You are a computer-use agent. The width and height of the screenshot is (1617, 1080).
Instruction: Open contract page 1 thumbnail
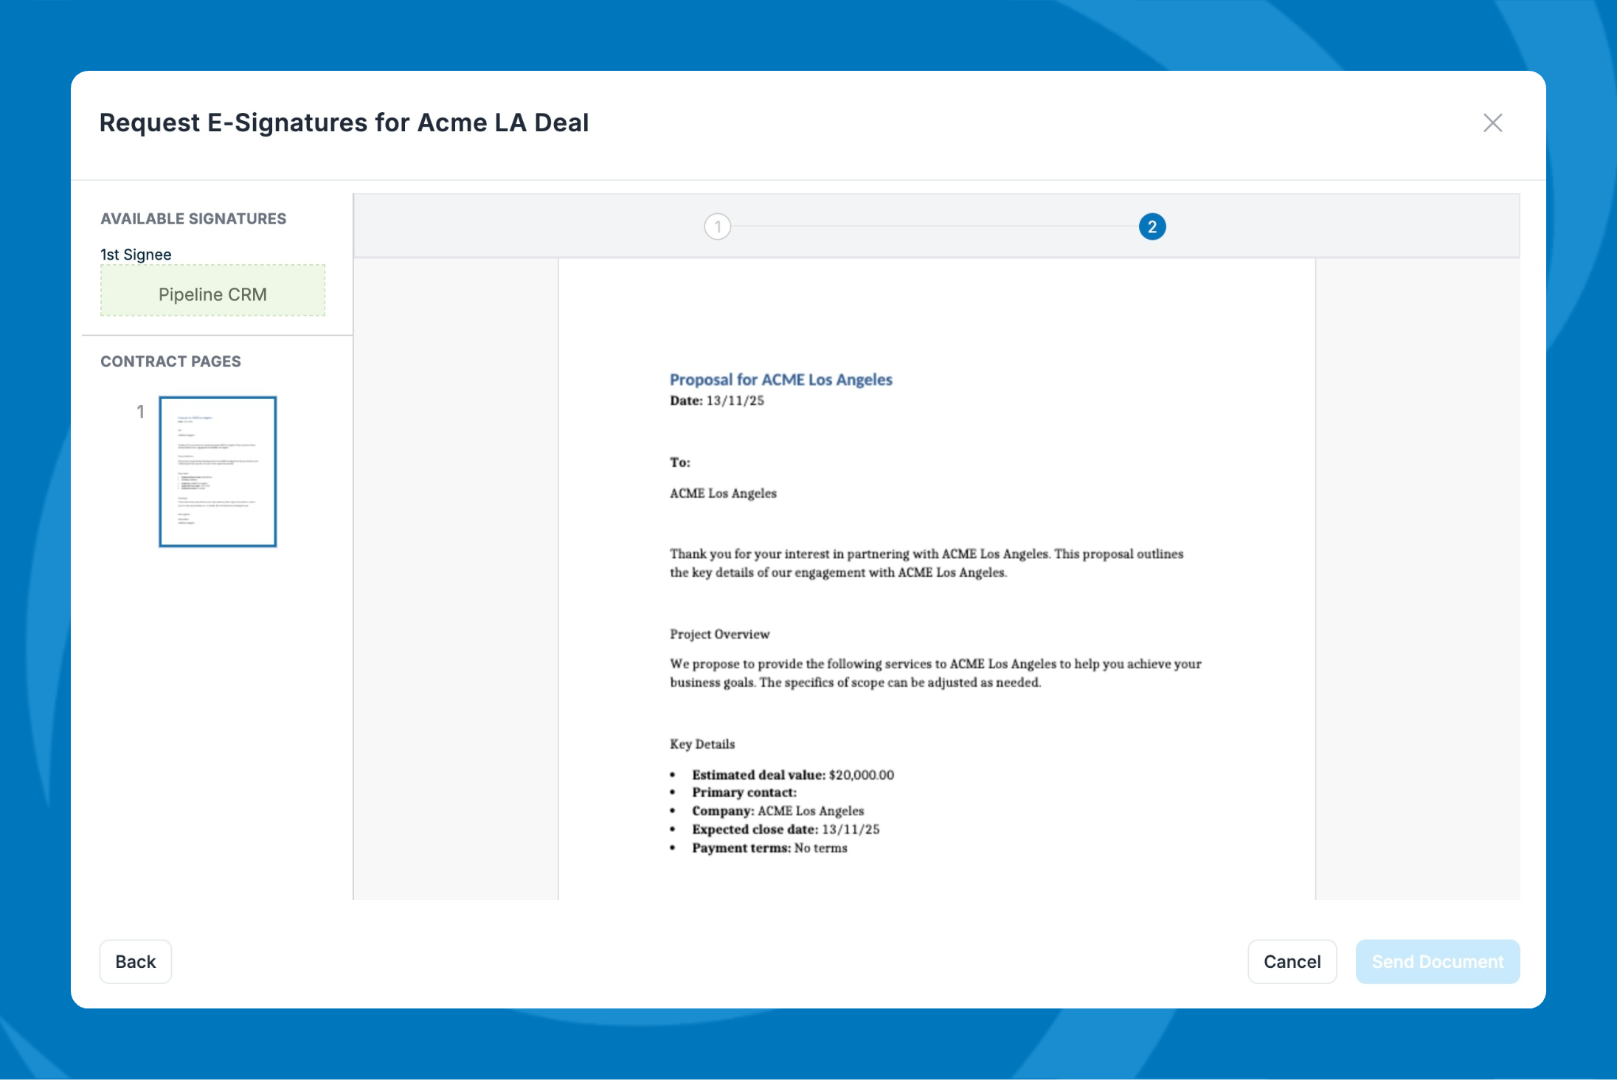(217, 471)
